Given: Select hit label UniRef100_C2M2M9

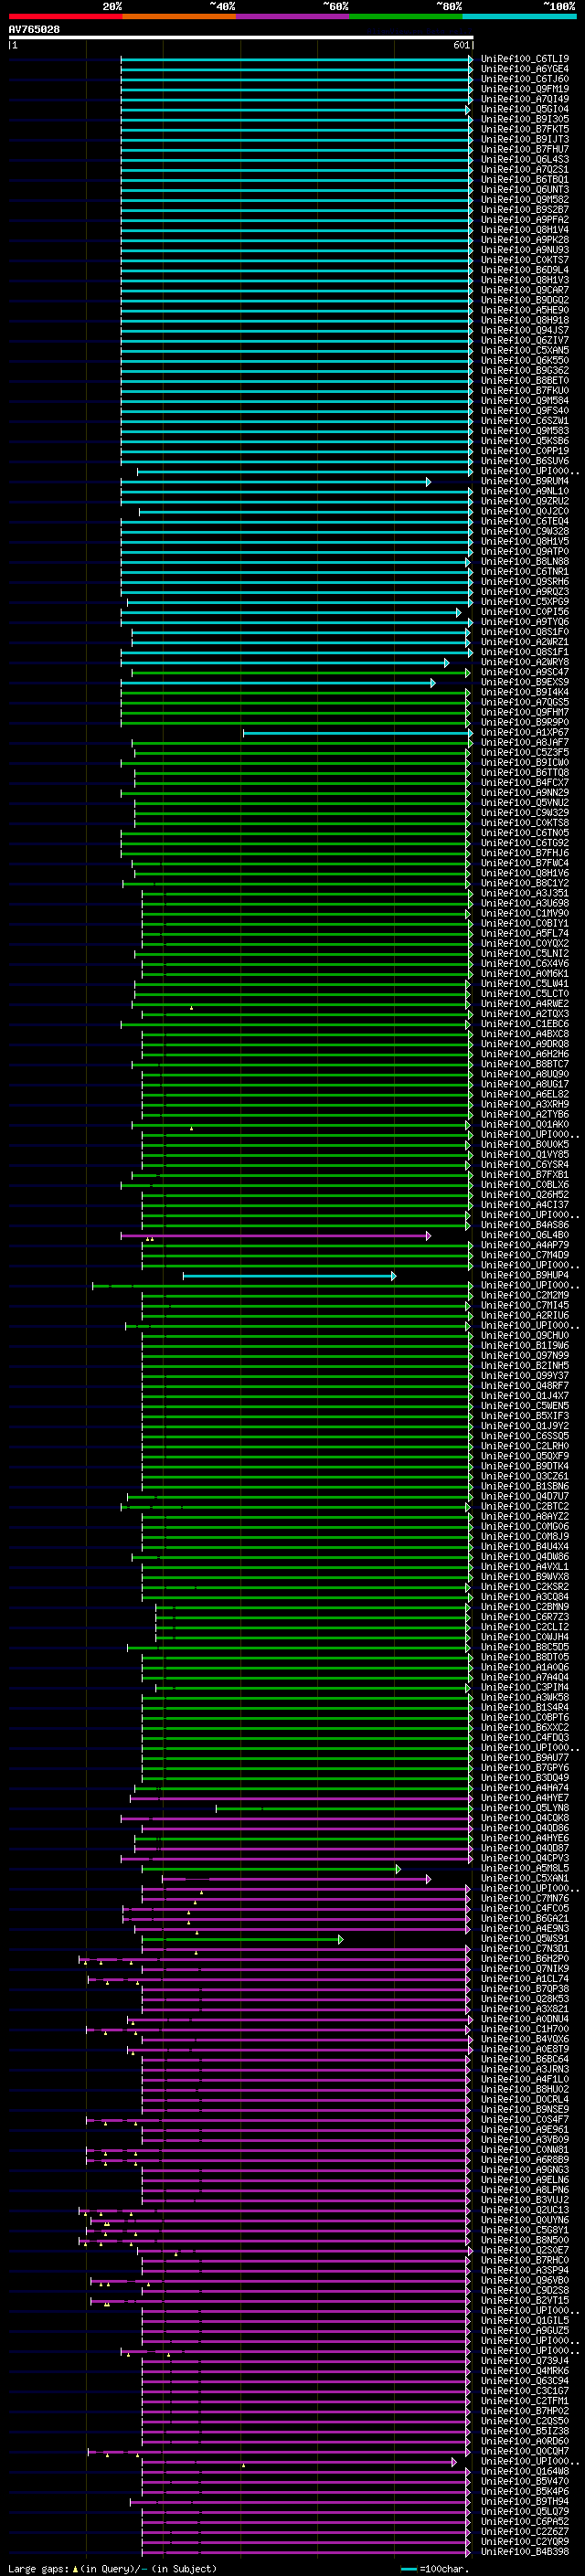Looking at the screenshot, I should (524, 1296).
